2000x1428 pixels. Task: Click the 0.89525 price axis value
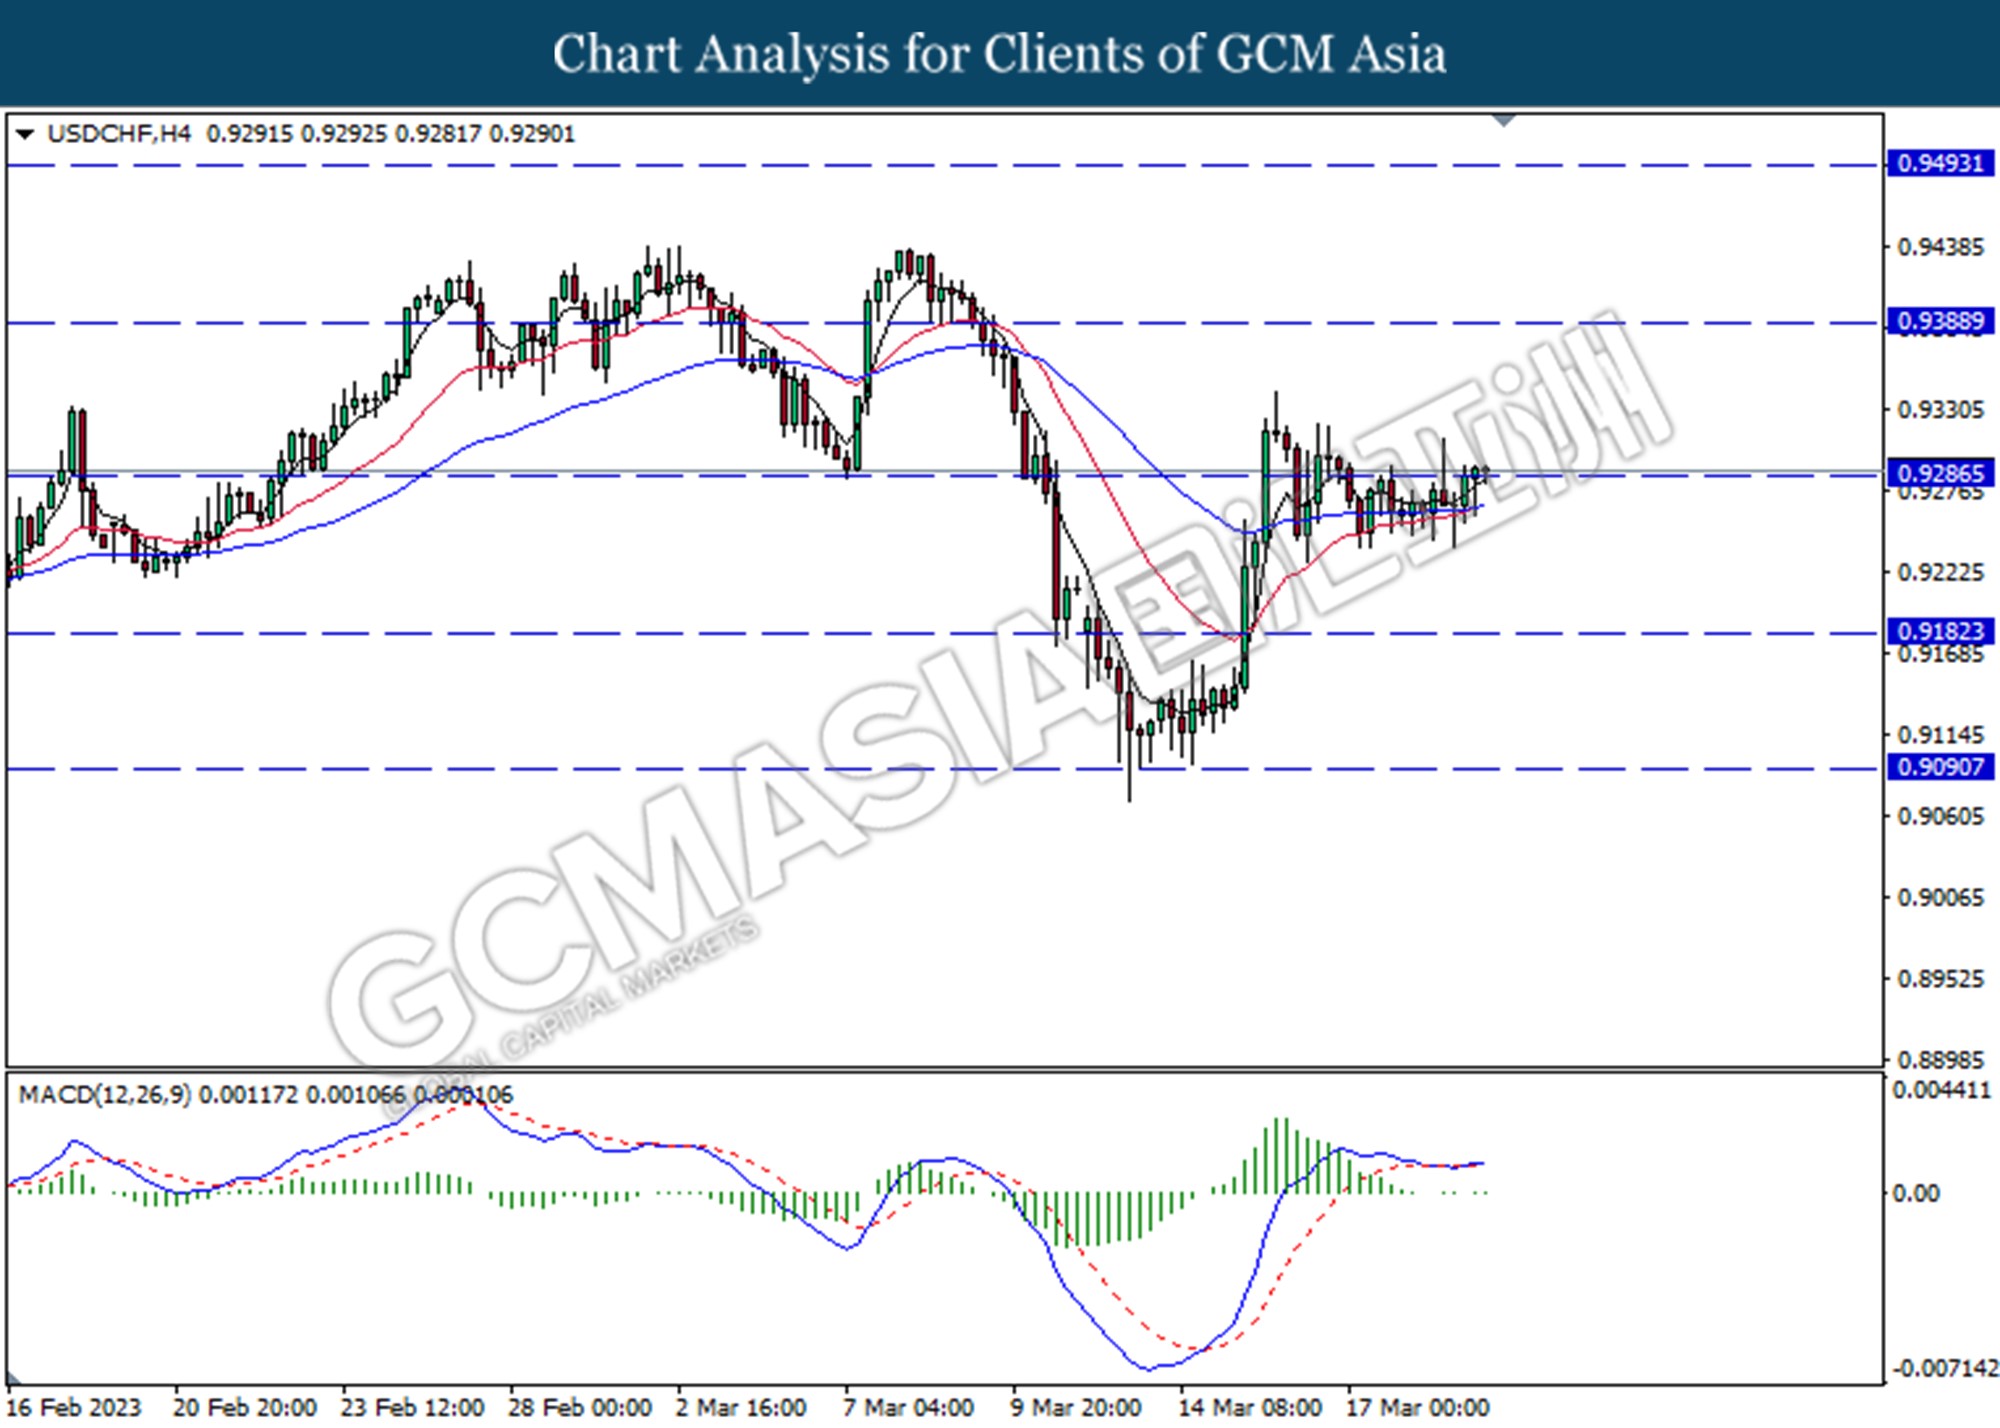tap(1941, 979)
